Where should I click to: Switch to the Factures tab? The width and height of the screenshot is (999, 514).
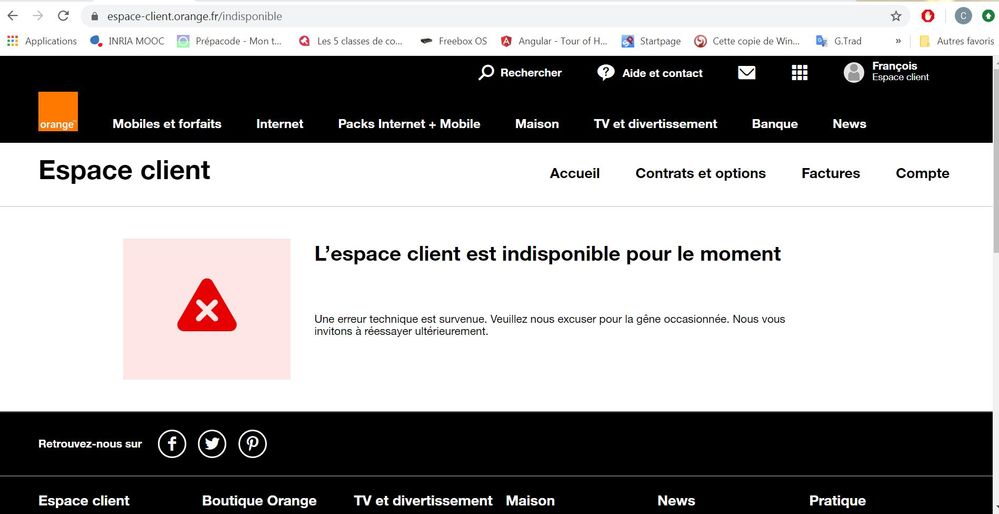830,173
